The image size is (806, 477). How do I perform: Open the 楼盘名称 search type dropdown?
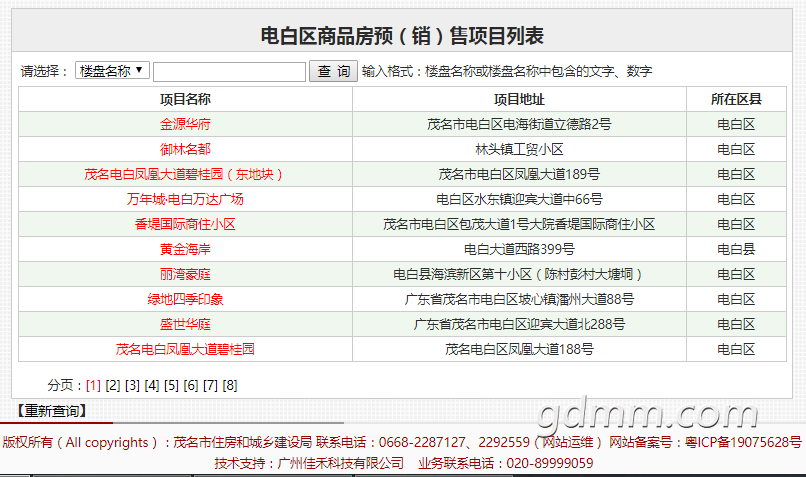pyautogui.click(x=112, y=71)
